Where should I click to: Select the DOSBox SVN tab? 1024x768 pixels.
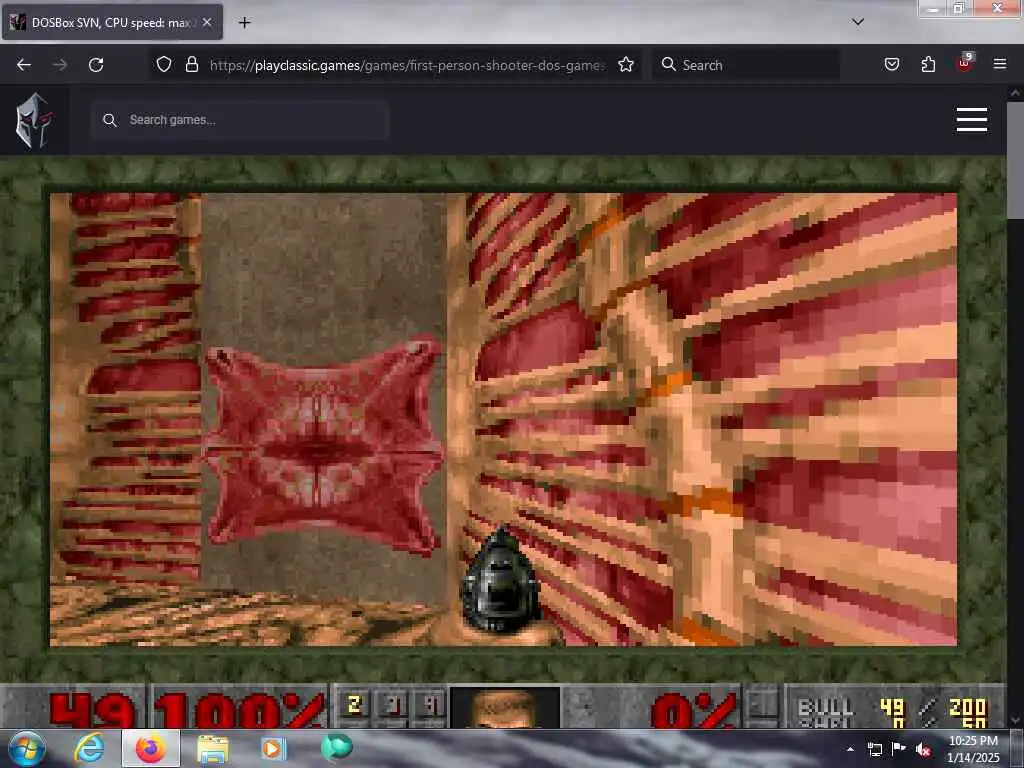(112, 22)
